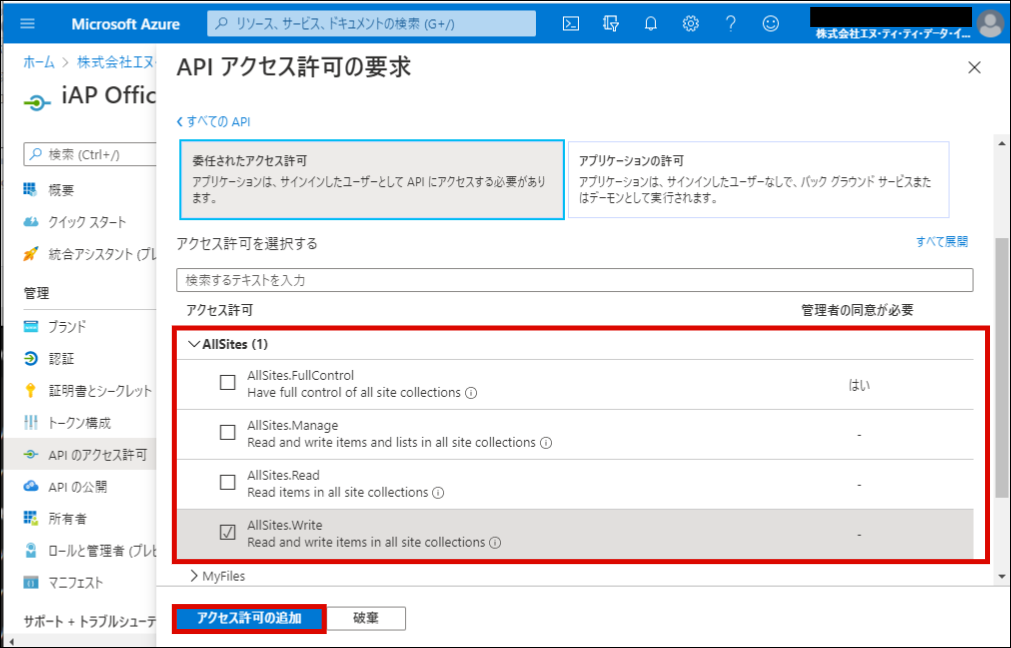Click the 概要 overview icon in sidebar

(x=30, y=190)
